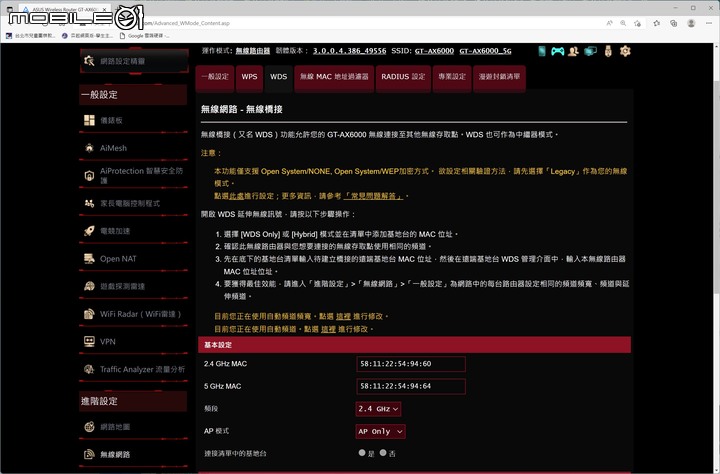Open the 頻段 2.4 GHz dropdown
Viewport: 720px width, 474px height.
point(378,409)
